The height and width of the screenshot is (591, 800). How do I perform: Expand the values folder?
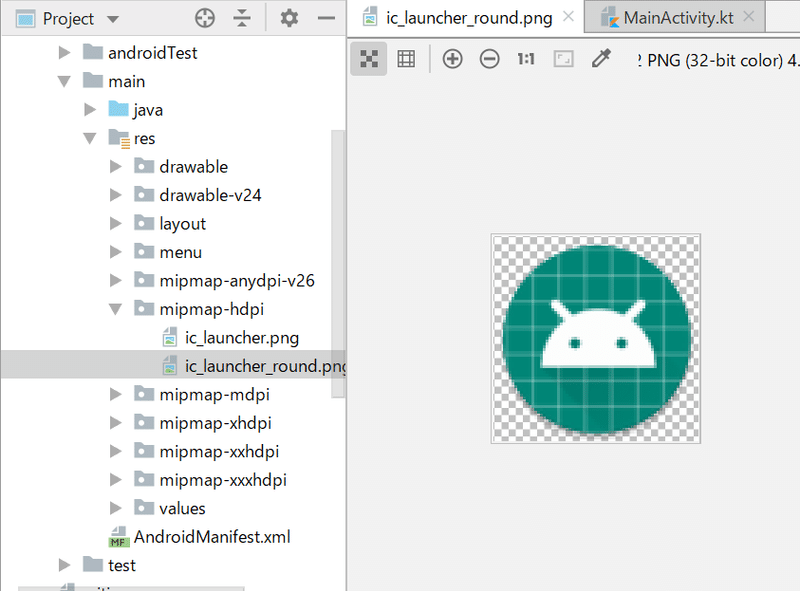[116, 508]
